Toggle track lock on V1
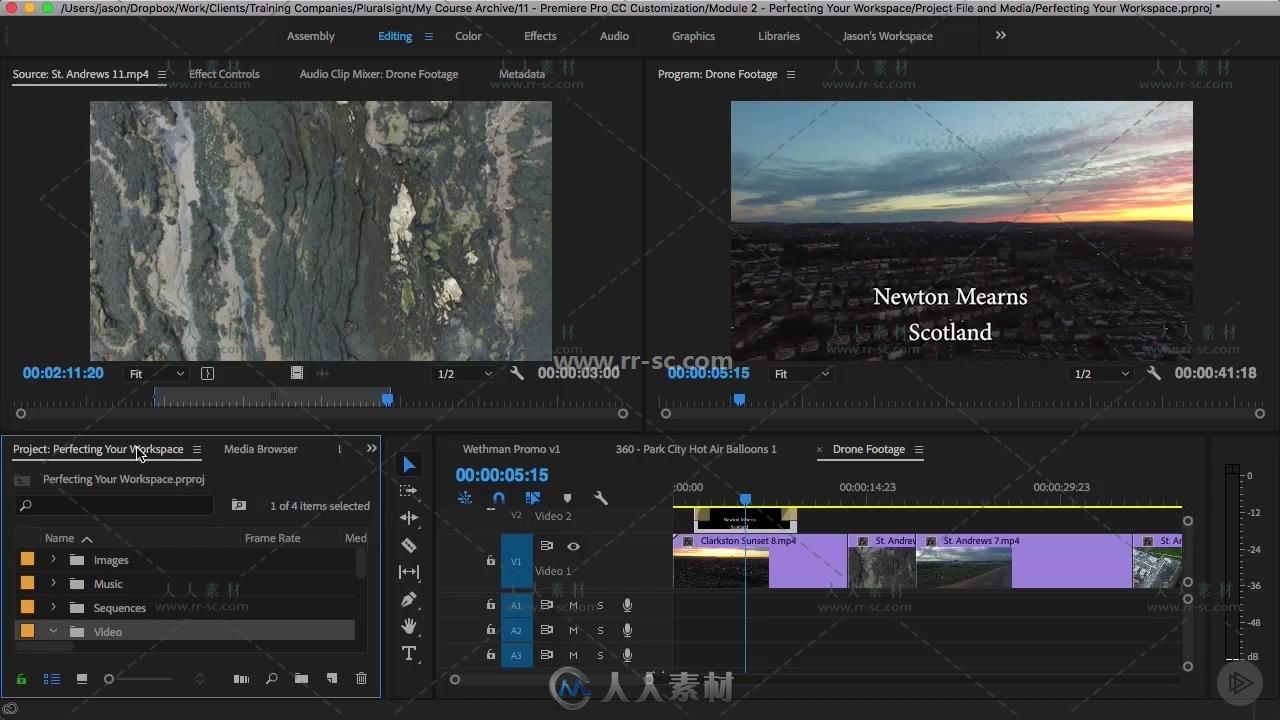Image resolution: width=1280 pixels, height=720 pixels. (x=491, y=561)
